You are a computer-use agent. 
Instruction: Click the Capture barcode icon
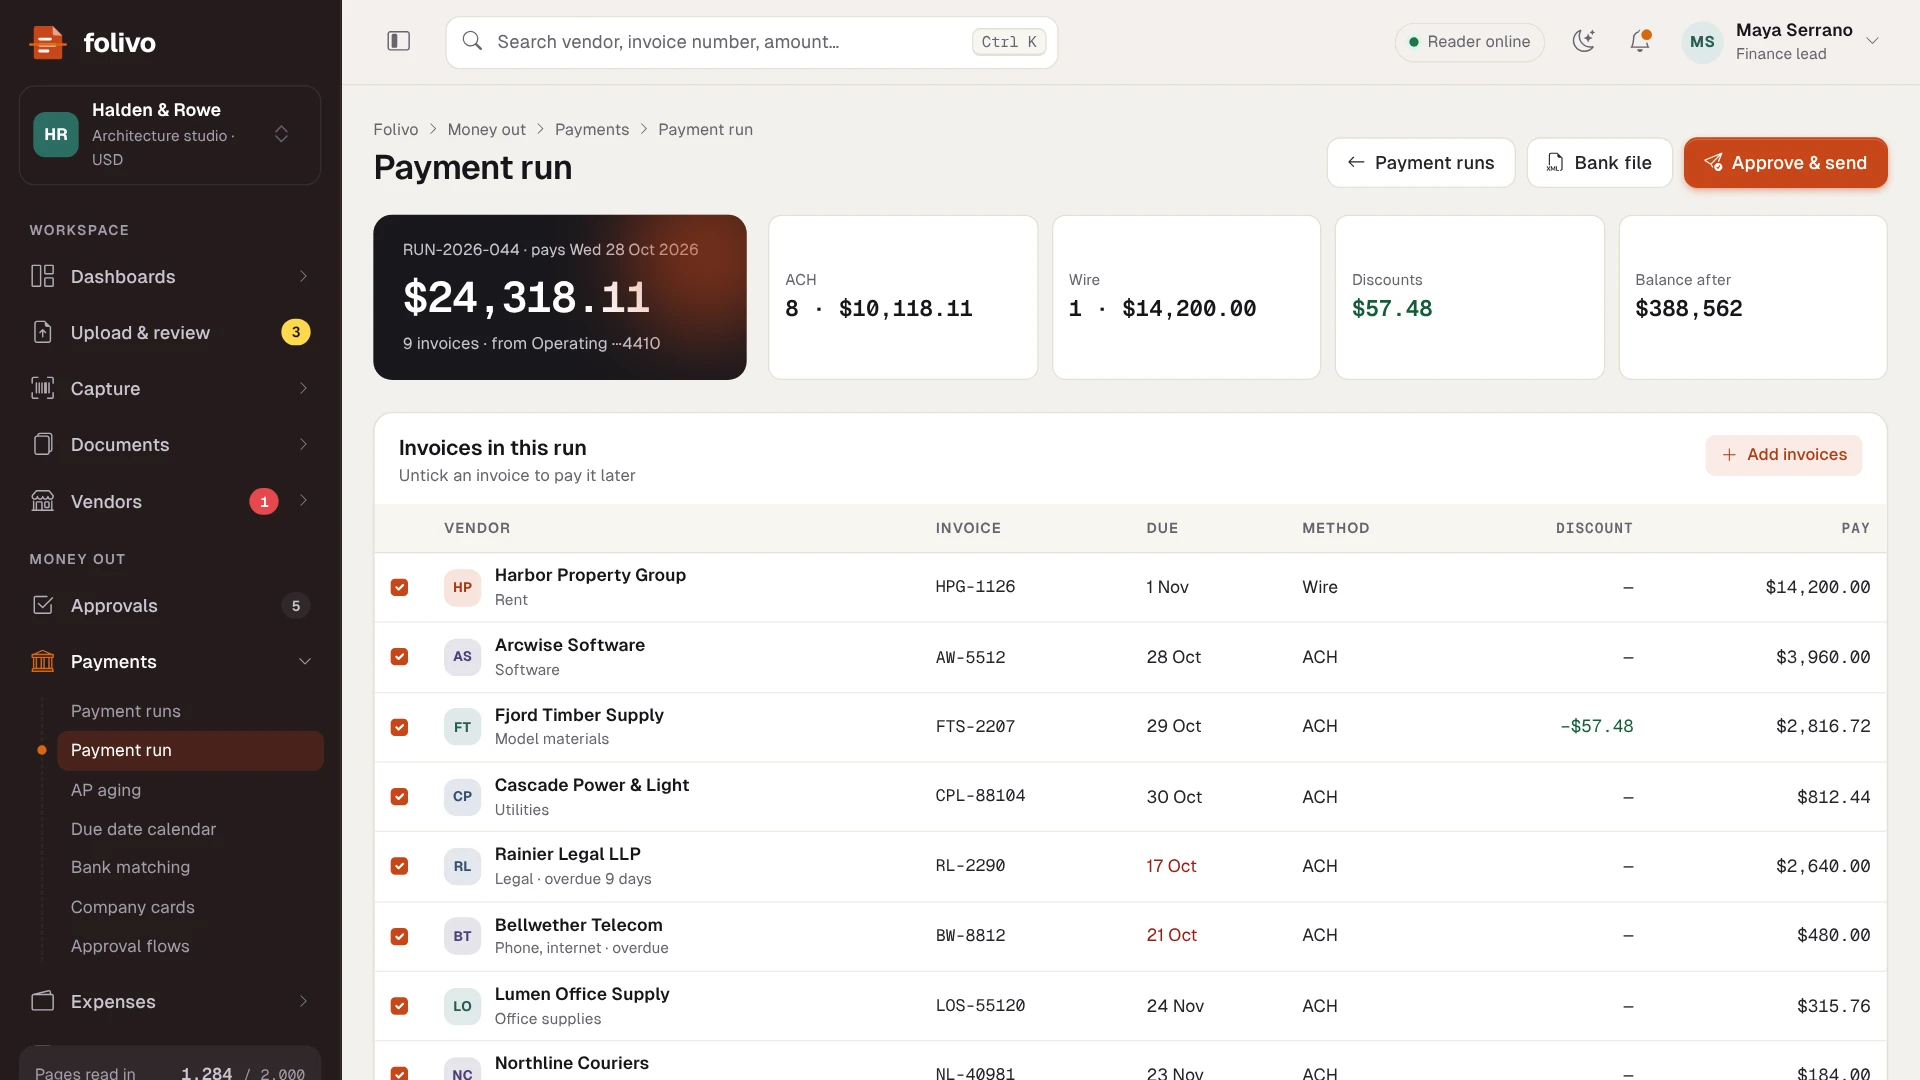(x=43, y=388)
